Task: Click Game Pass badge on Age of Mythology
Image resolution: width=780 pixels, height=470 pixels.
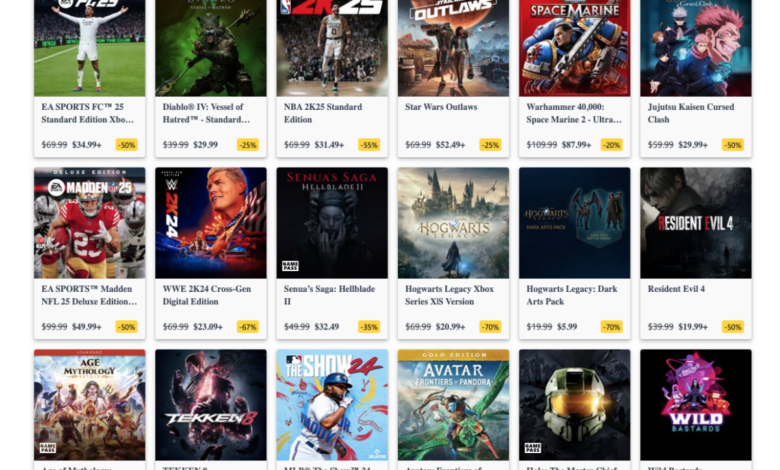Action: click(48, 448)
